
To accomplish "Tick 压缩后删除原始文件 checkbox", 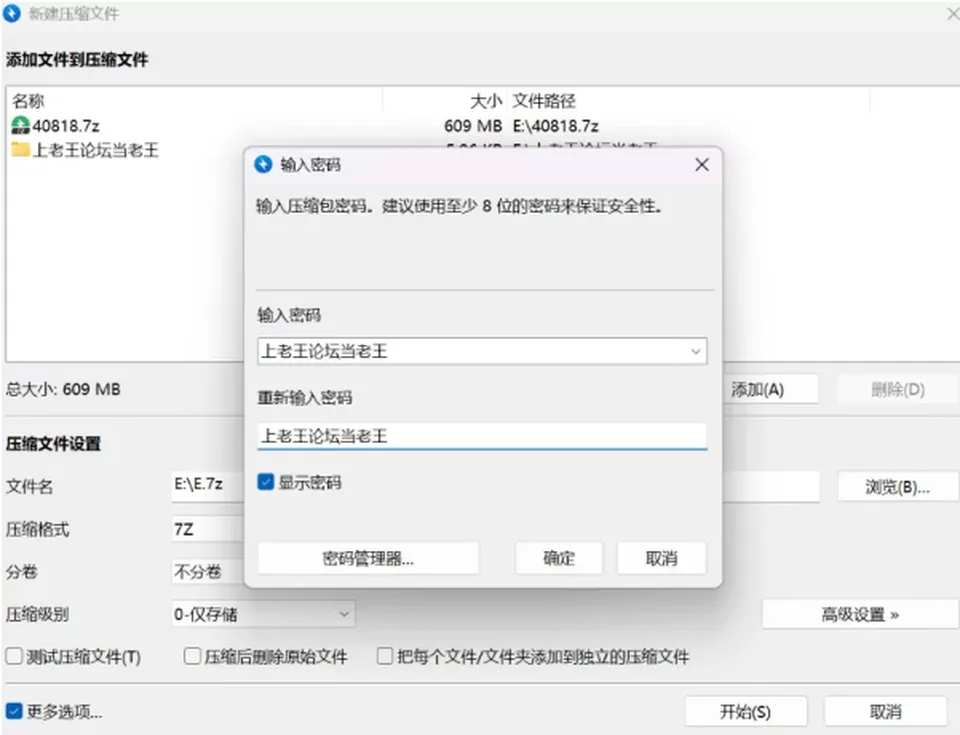I will point(192,656).
